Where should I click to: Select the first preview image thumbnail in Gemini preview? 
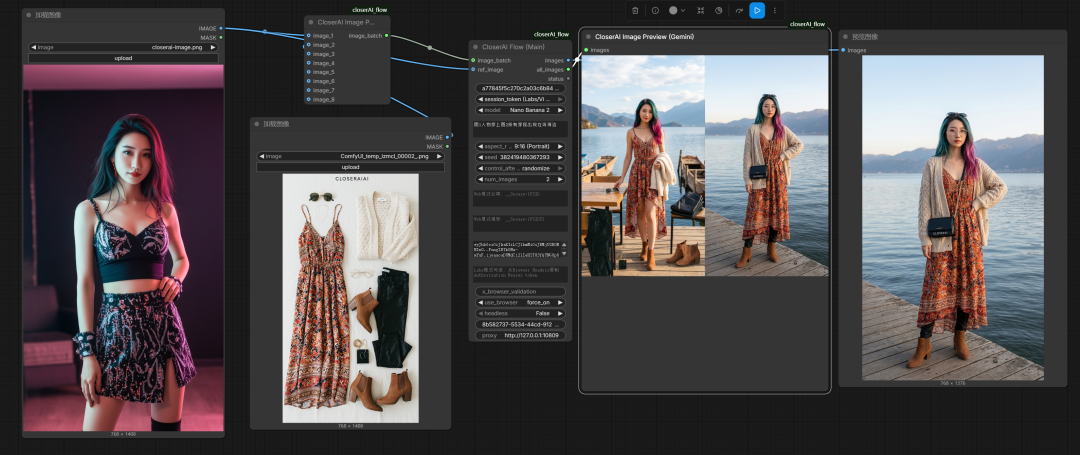pos(643,165)
